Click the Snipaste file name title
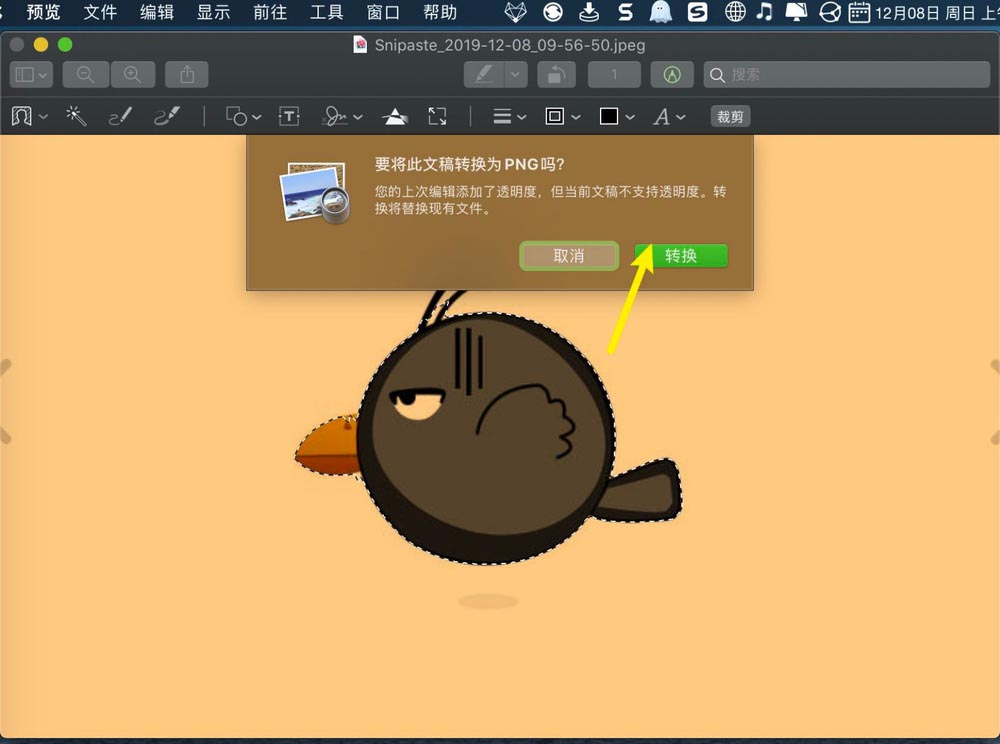1000x744 pixels. point(510,45)
